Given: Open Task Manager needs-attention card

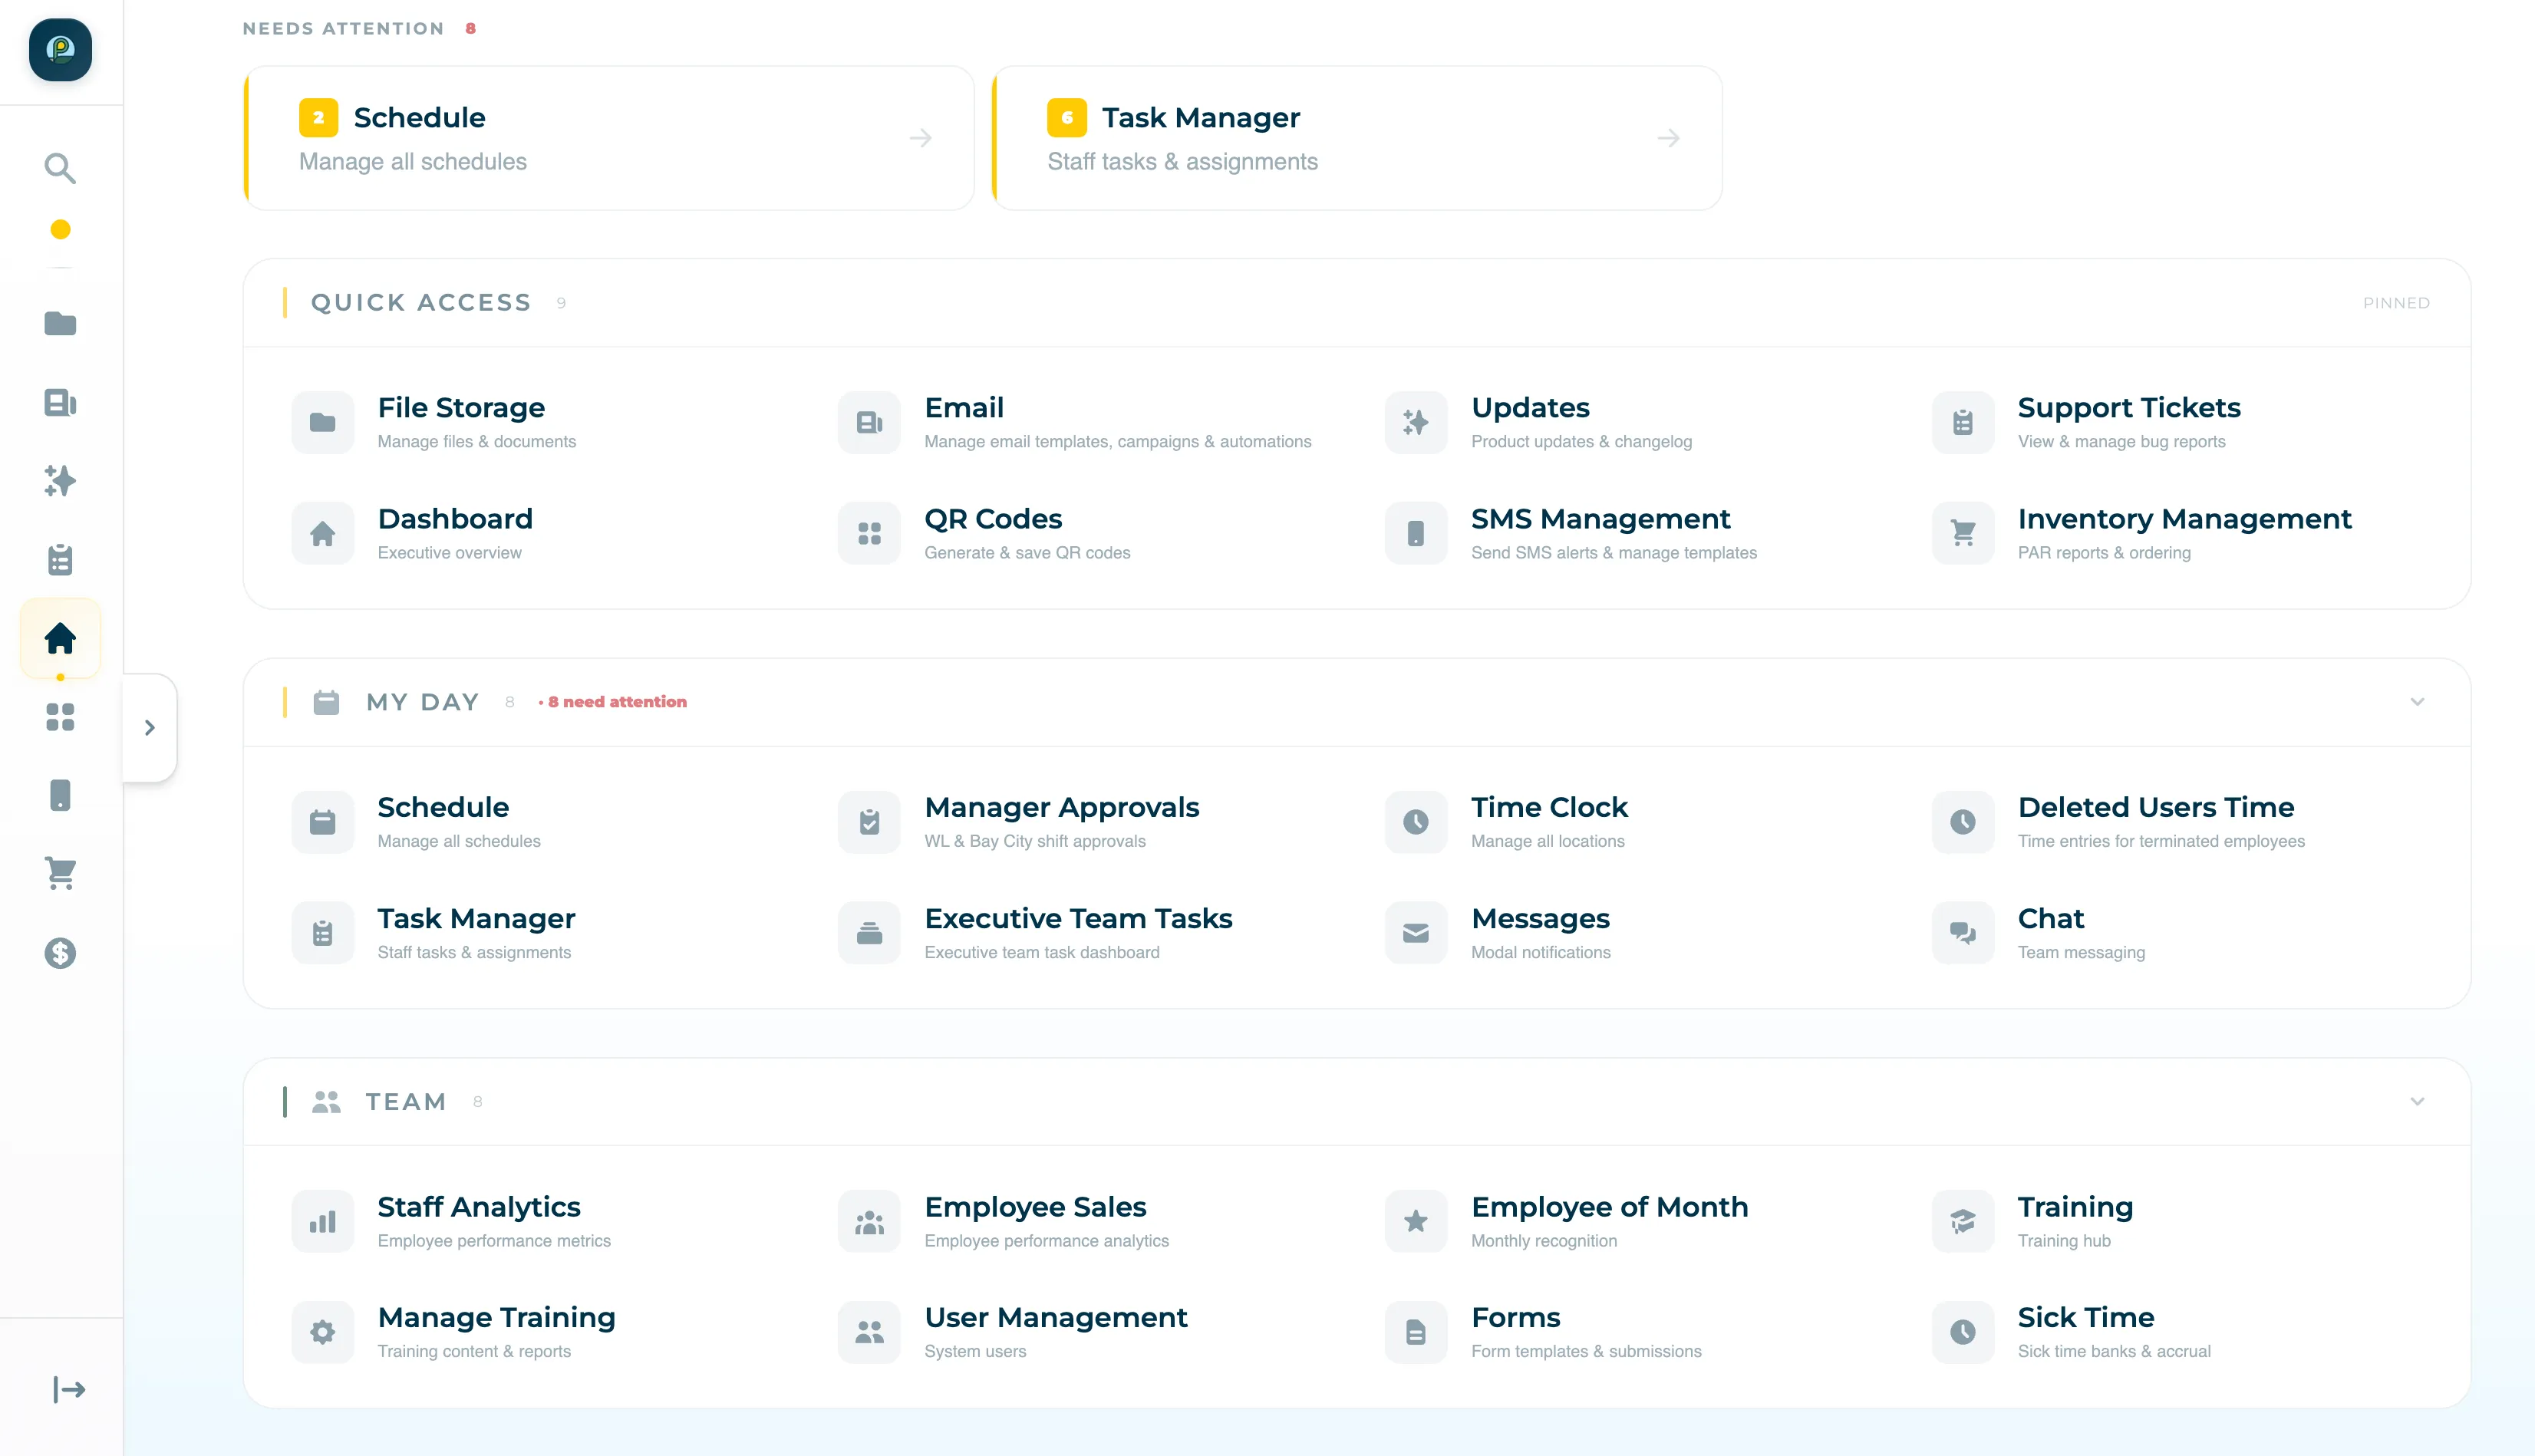Looking at the screenshot, I should tap(1356, 138).
